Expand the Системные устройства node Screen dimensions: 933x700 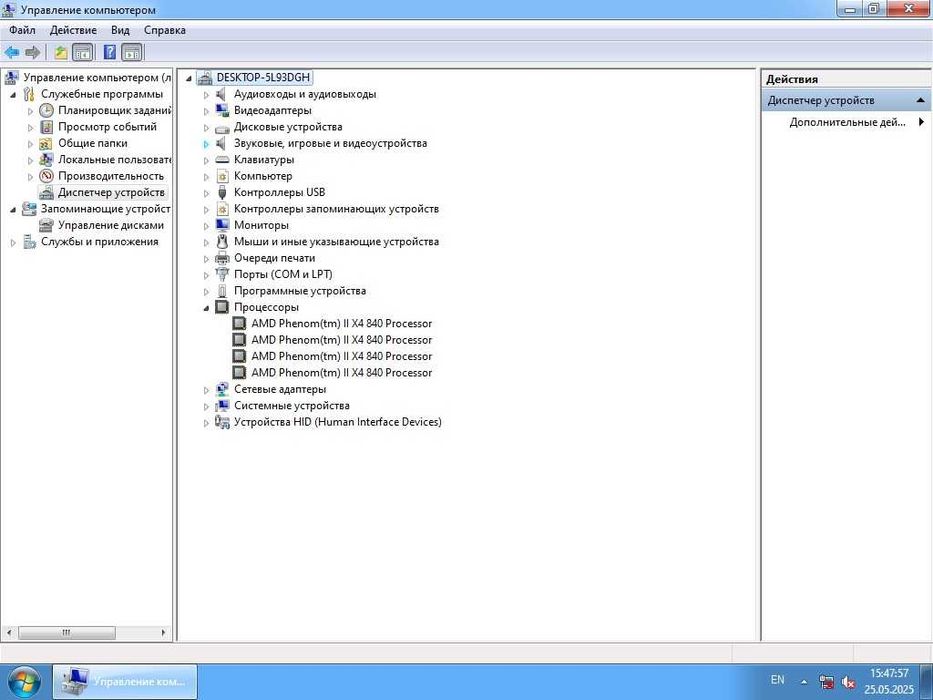206,407
